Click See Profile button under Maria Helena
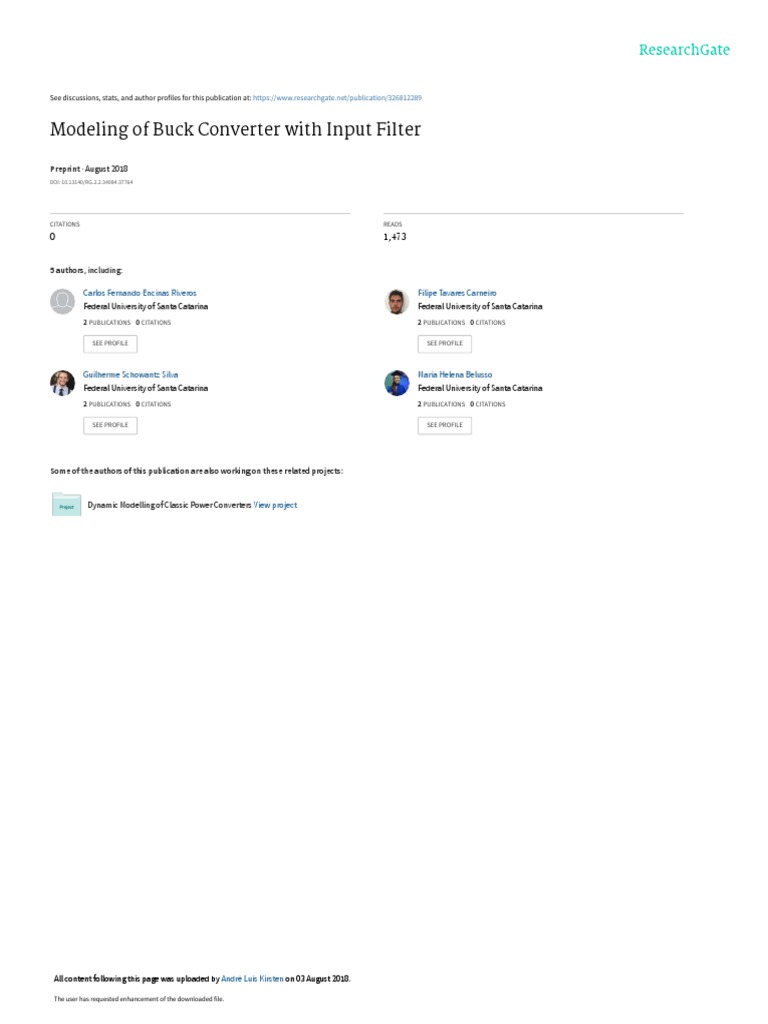Screen dimensions: 768x1024 (445, 425)
